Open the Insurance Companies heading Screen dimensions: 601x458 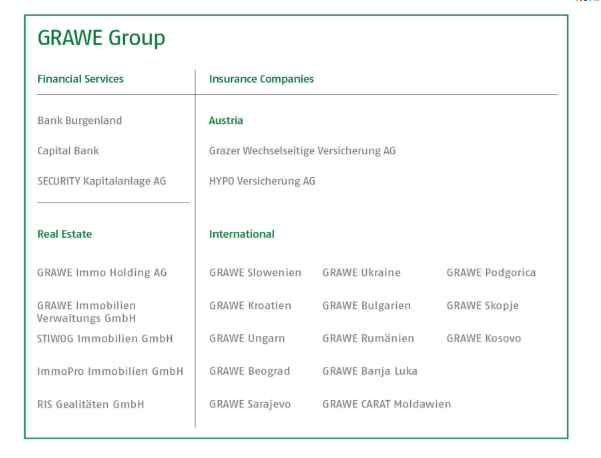[x=261, y=79]
